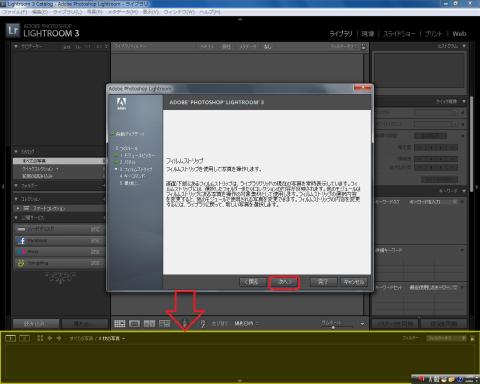Open the ファイル menu
This screenshot has height=384, width=480.
[x=14, y=12]
